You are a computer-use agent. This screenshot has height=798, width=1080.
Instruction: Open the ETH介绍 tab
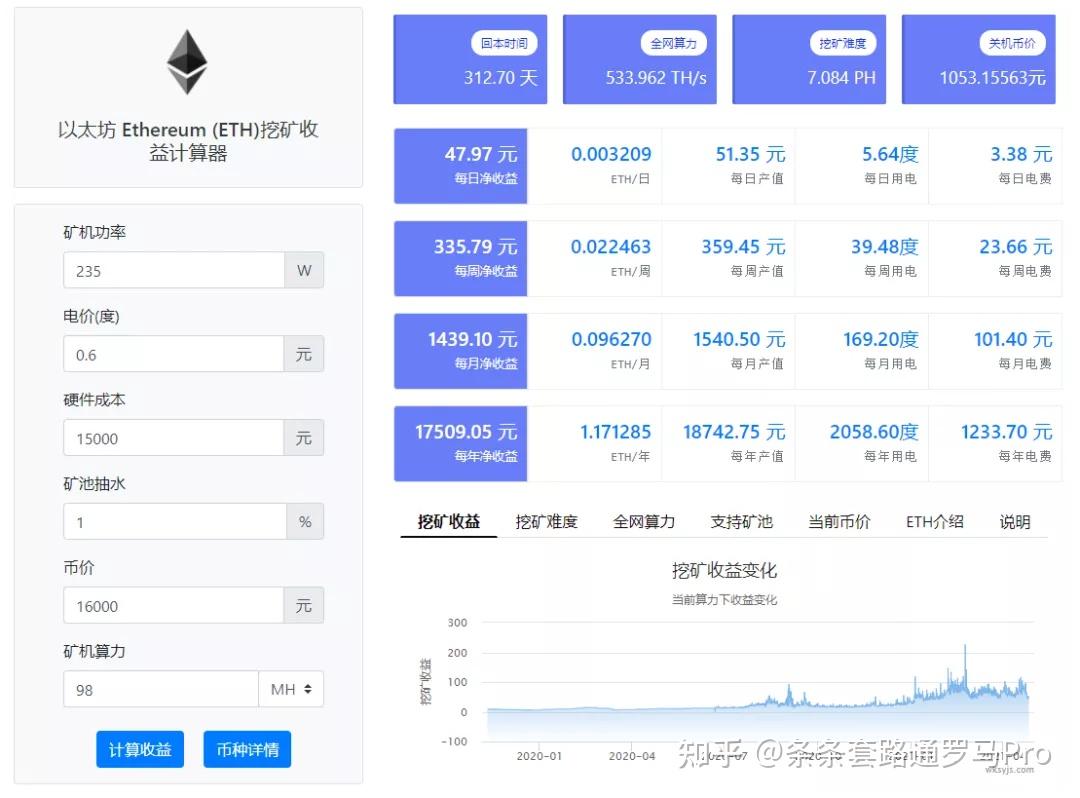click(935, 522)
